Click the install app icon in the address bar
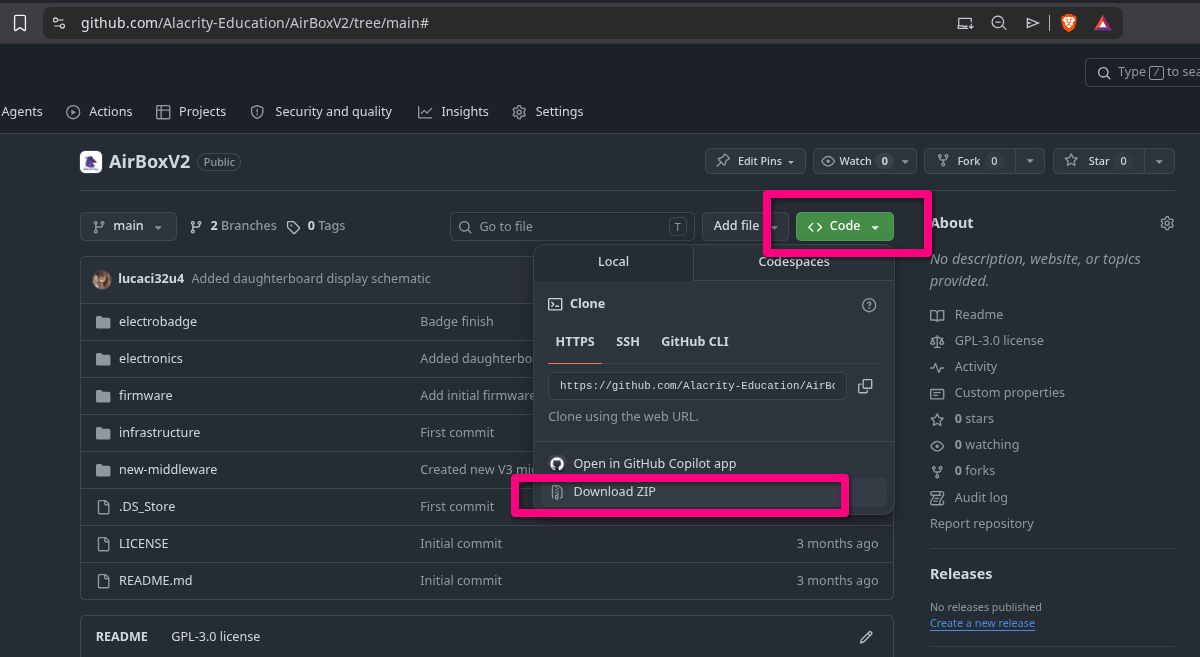The height and width of the screenshot is (657, 1200). pyautogui.click(x=965, y=23)
